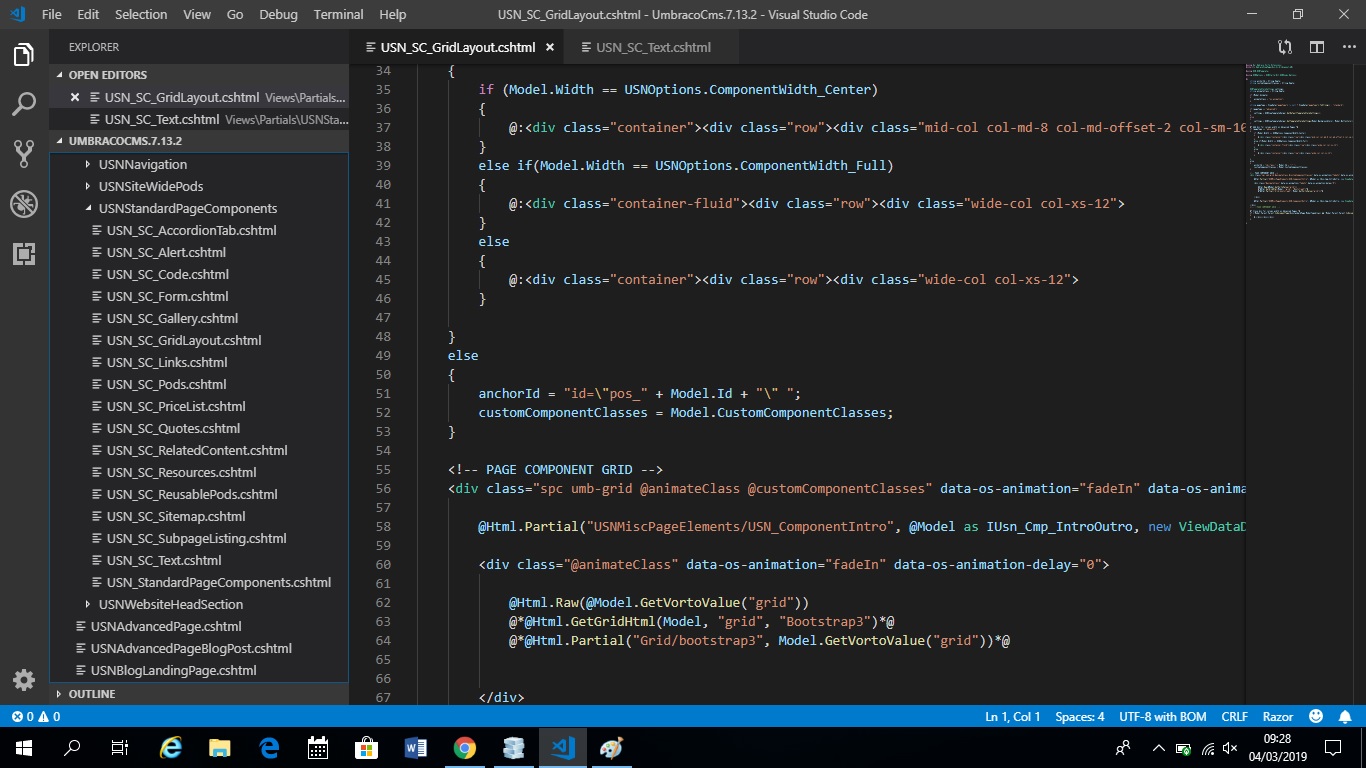Viewport: 1366px width, 768px height.
Task: Change end of line via CRLF
Action: coord(1234,717)
